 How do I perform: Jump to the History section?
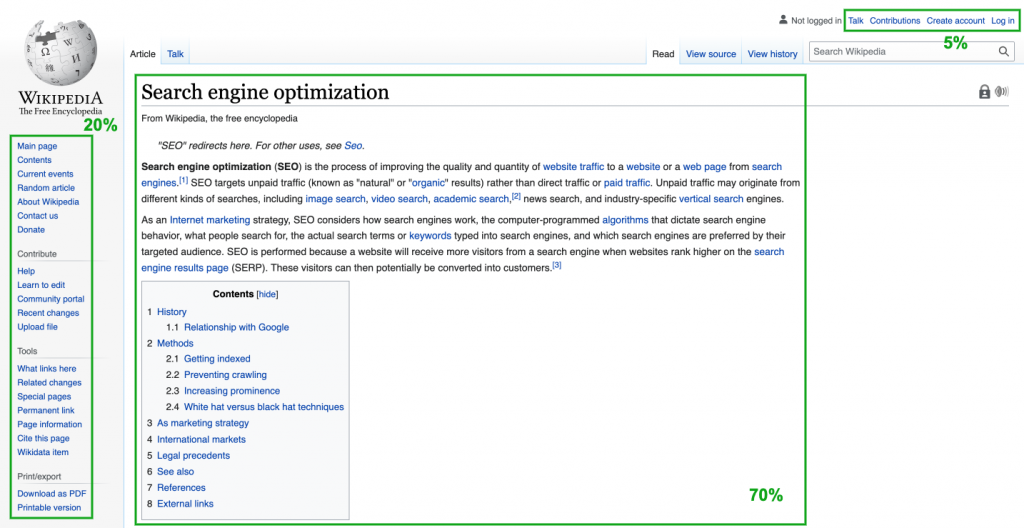tap(172, 312)
